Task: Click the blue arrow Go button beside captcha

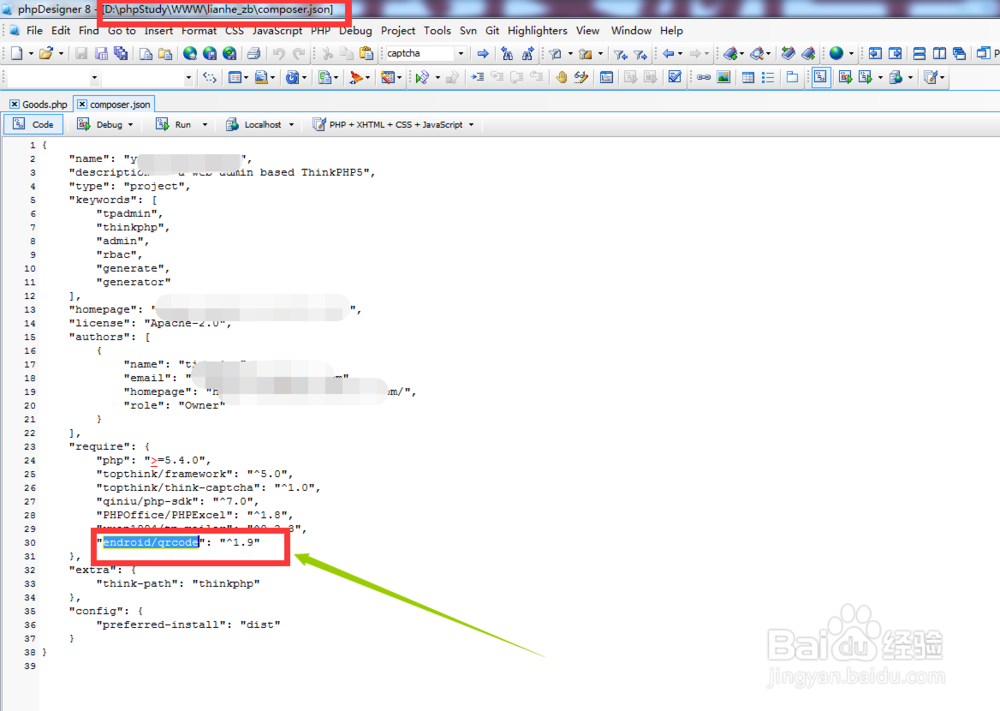Action: (483, 54)
